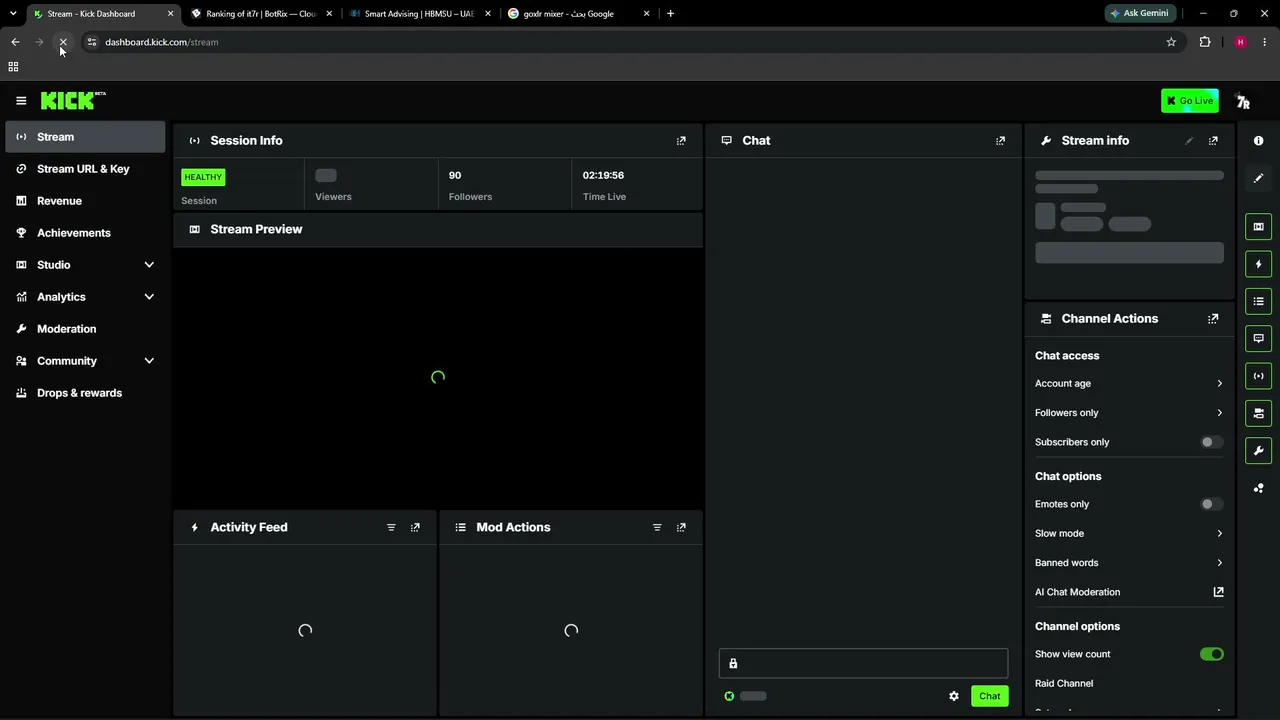Click Ask Gemini button

point(1139,14)
